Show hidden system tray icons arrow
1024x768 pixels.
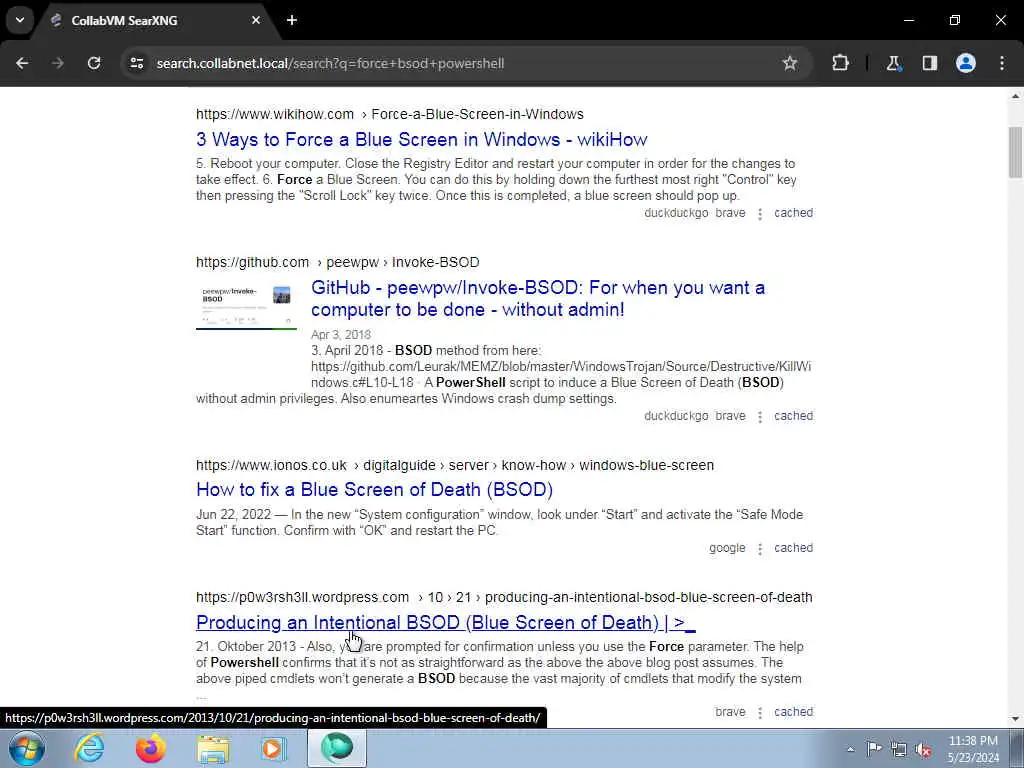(x=850, y=749)
